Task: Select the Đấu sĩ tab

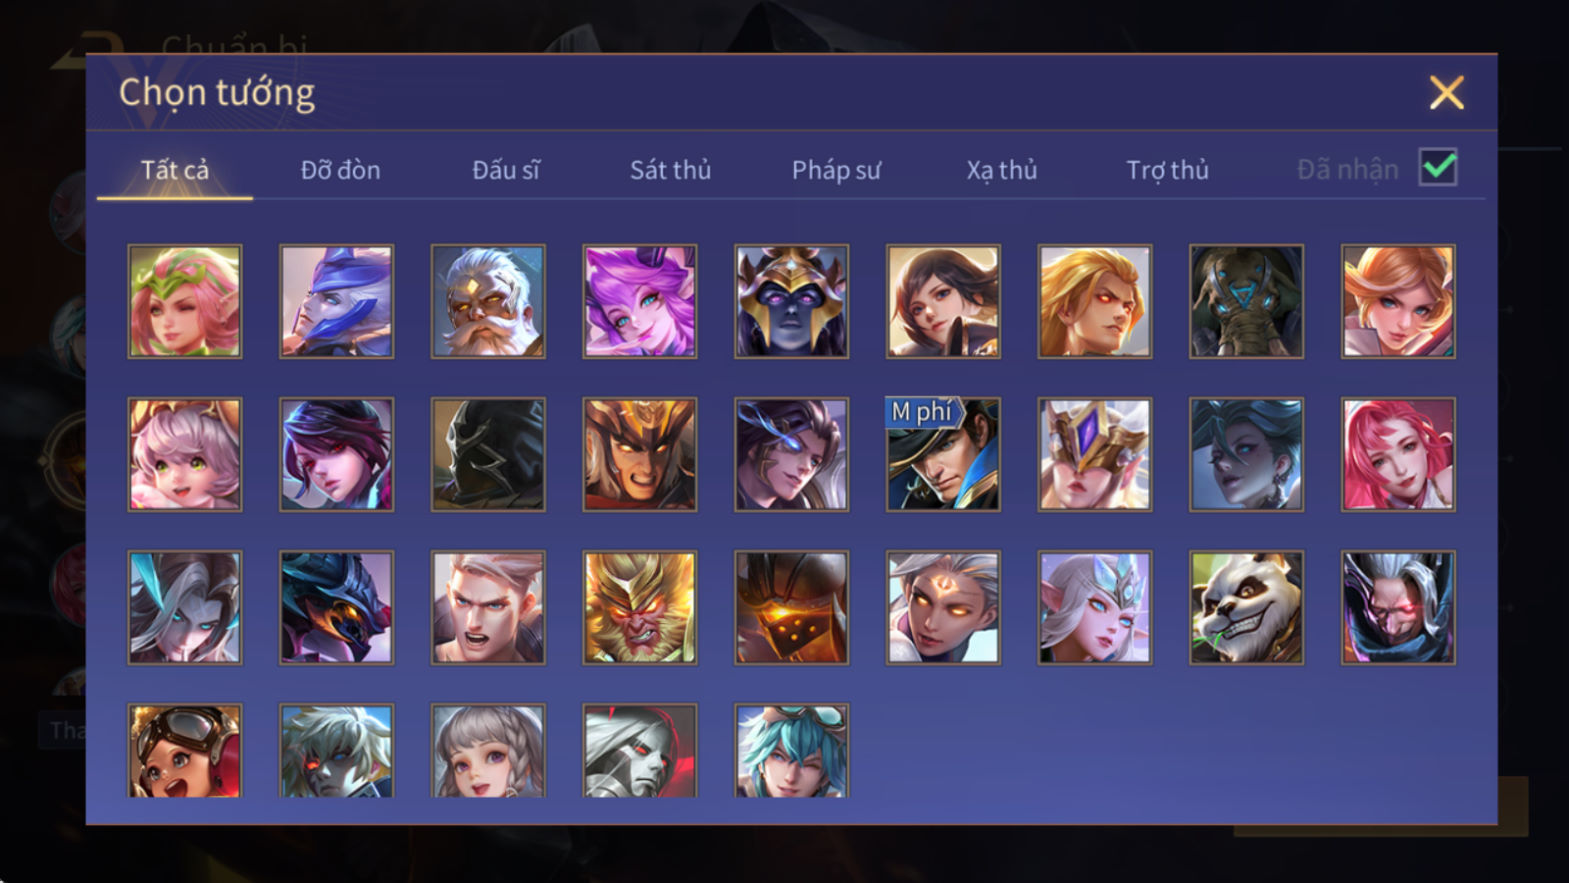Action: pyautogui.click(x=506, y=170)
